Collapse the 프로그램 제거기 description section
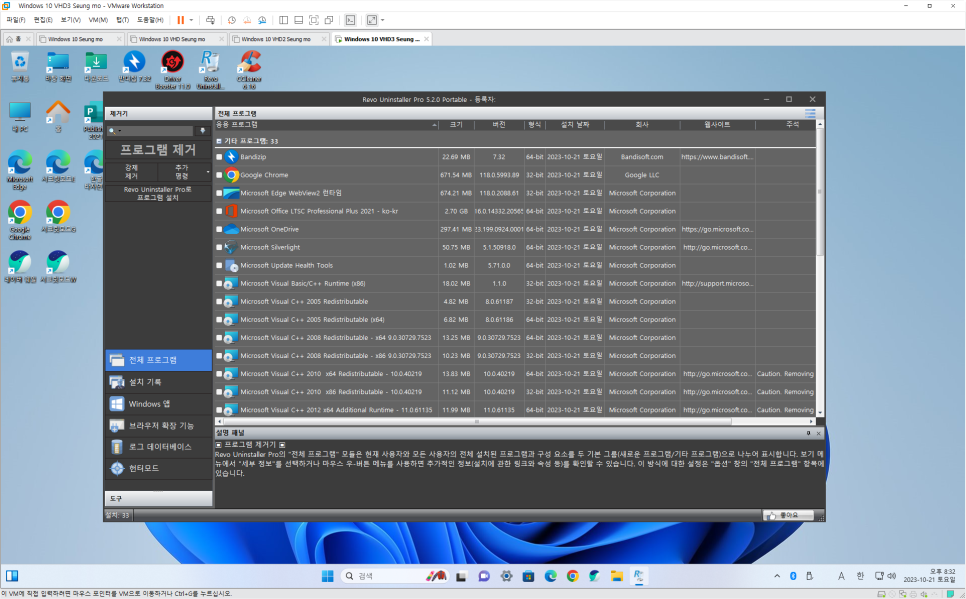This screenshot has height=599, width=966. point(219,444)
